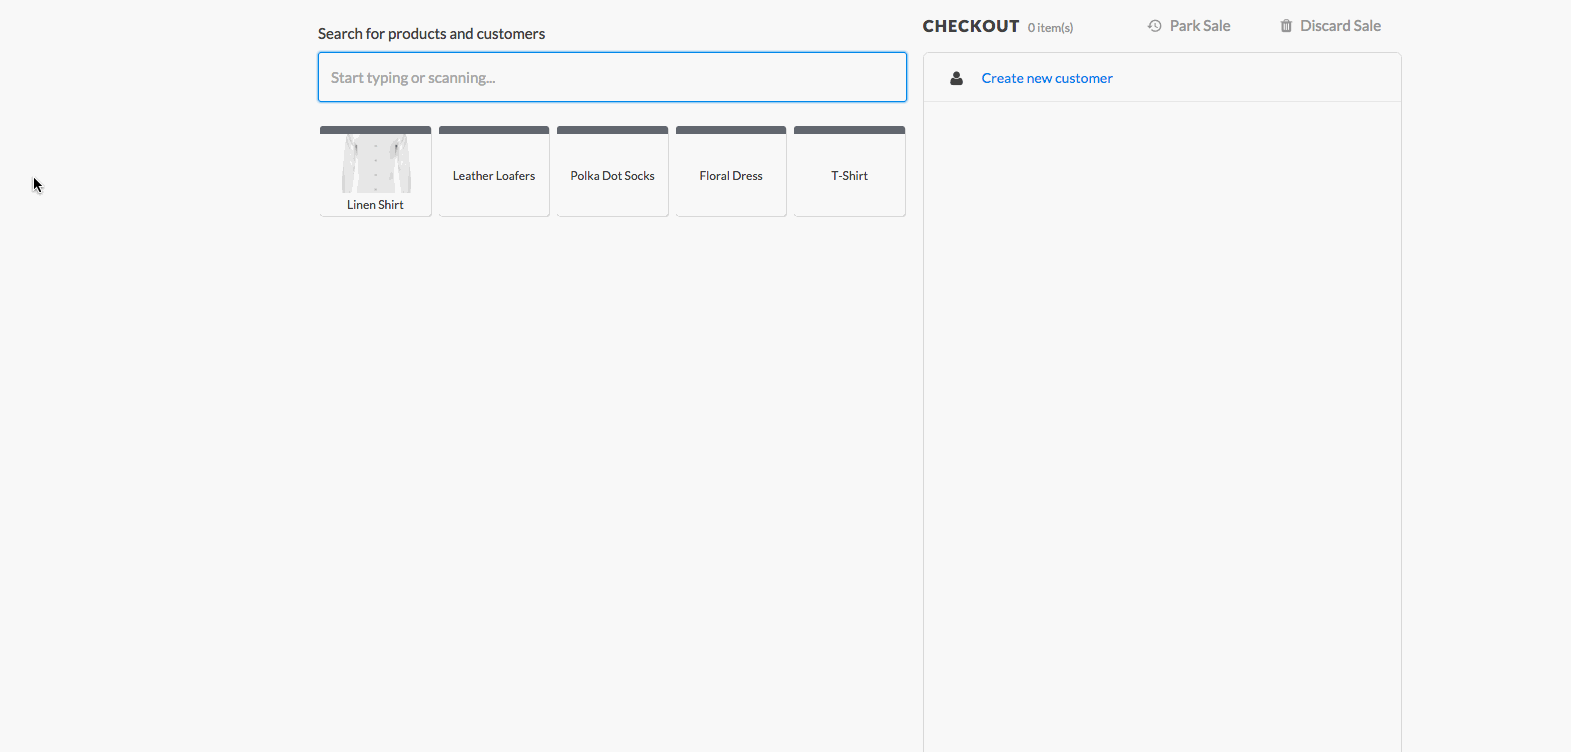This screenshot has height=752, width=1571.
Task: Add T-Shirt to the sale
Action: (x=849, y=171)
